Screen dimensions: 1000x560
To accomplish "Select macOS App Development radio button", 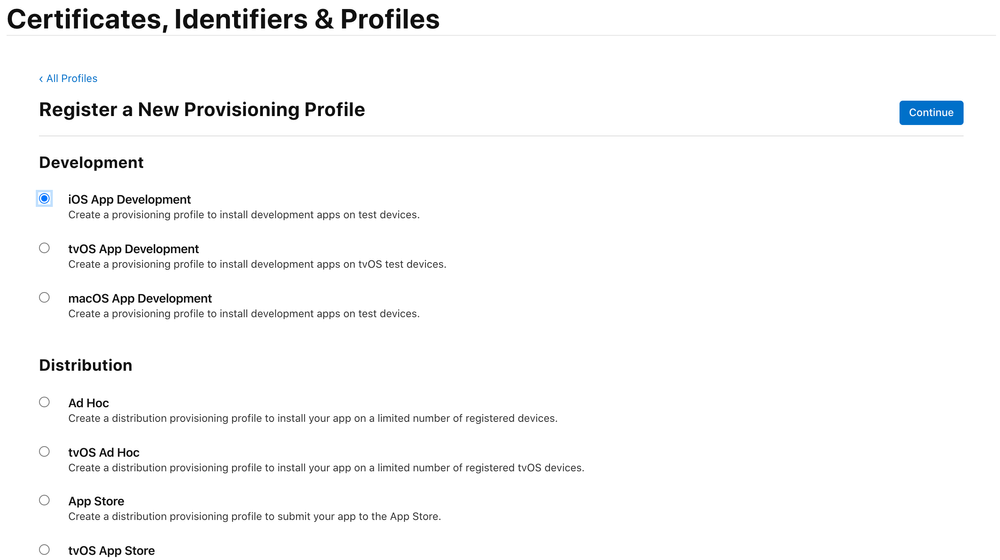I will click(44, 297).
